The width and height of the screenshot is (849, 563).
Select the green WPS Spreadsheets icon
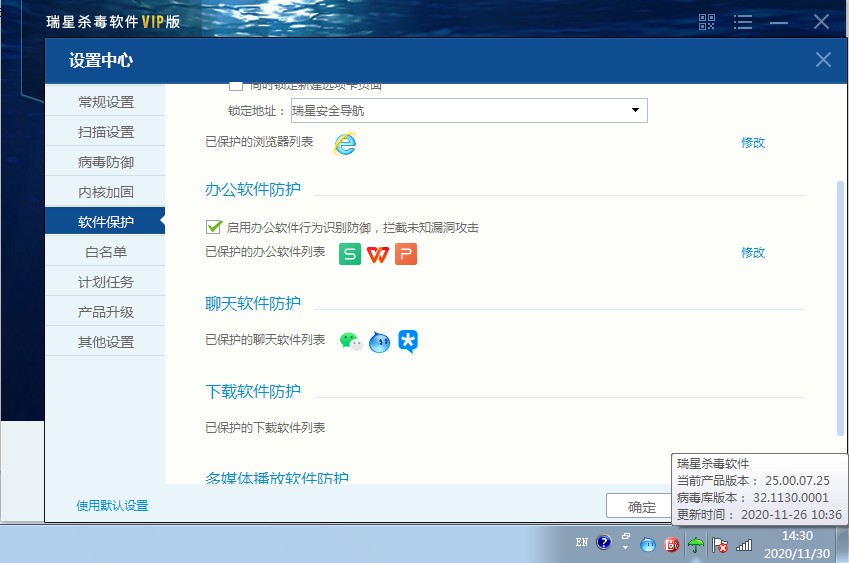point(350,254)
